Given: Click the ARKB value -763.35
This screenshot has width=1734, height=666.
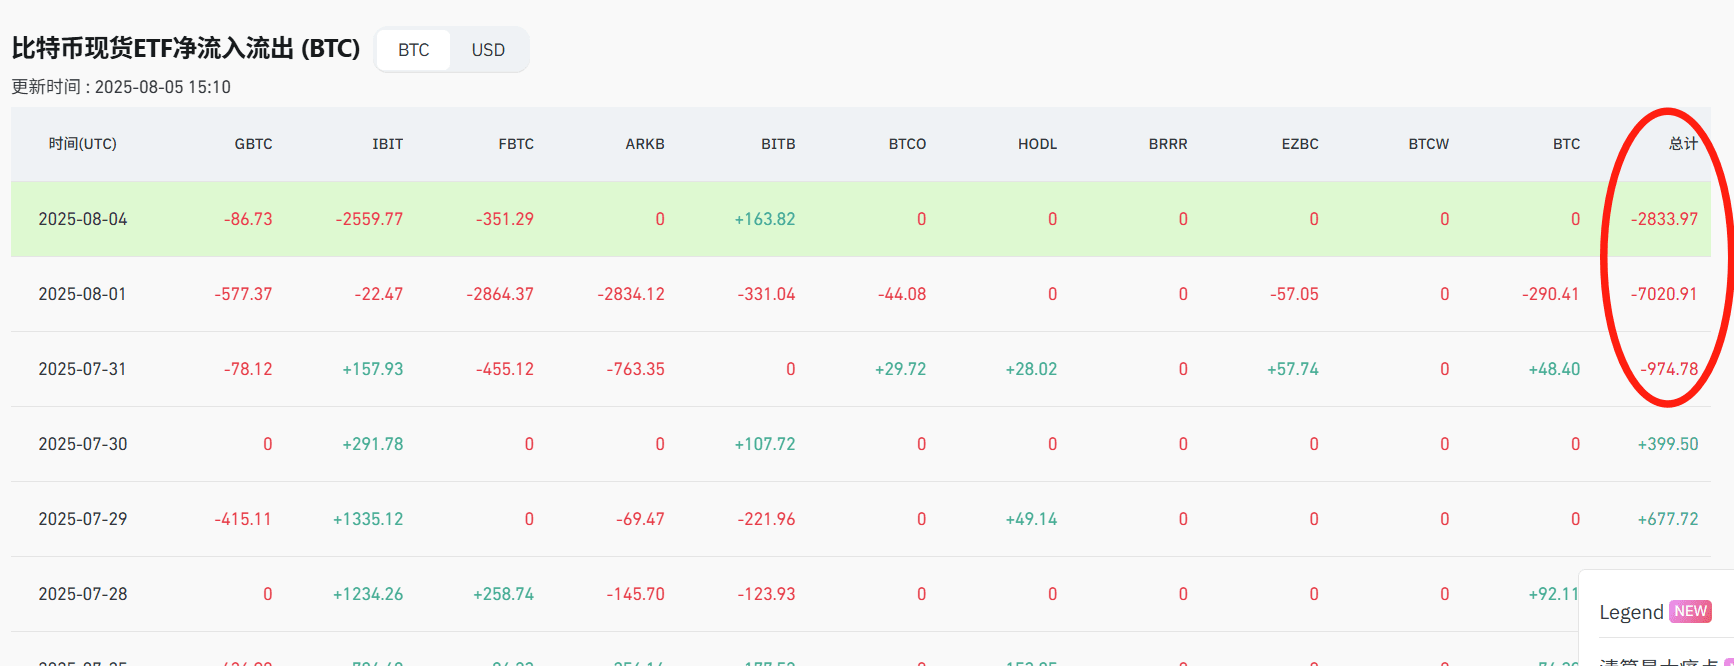Looking at the screenshot, I should [636, 369].
